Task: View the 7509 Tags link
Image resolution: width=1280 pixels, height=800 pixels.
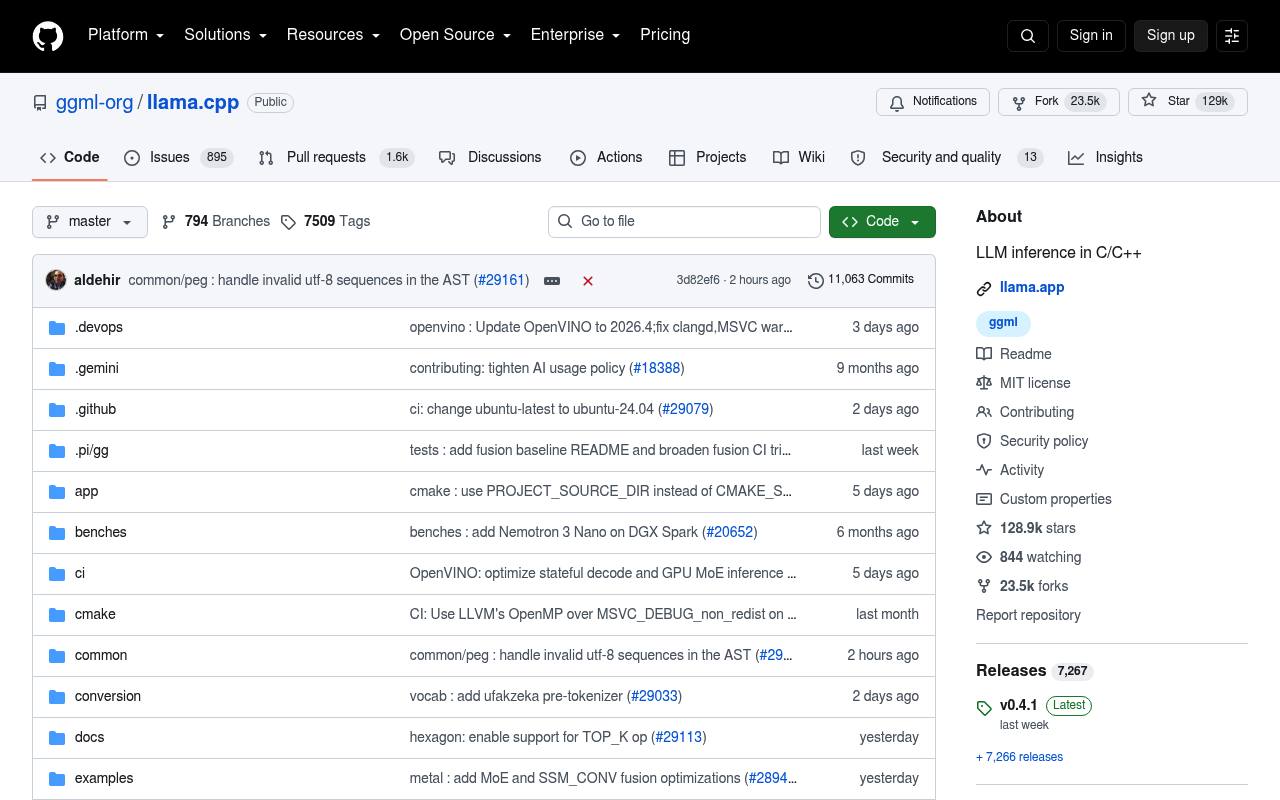Action: tap(325, 222)
